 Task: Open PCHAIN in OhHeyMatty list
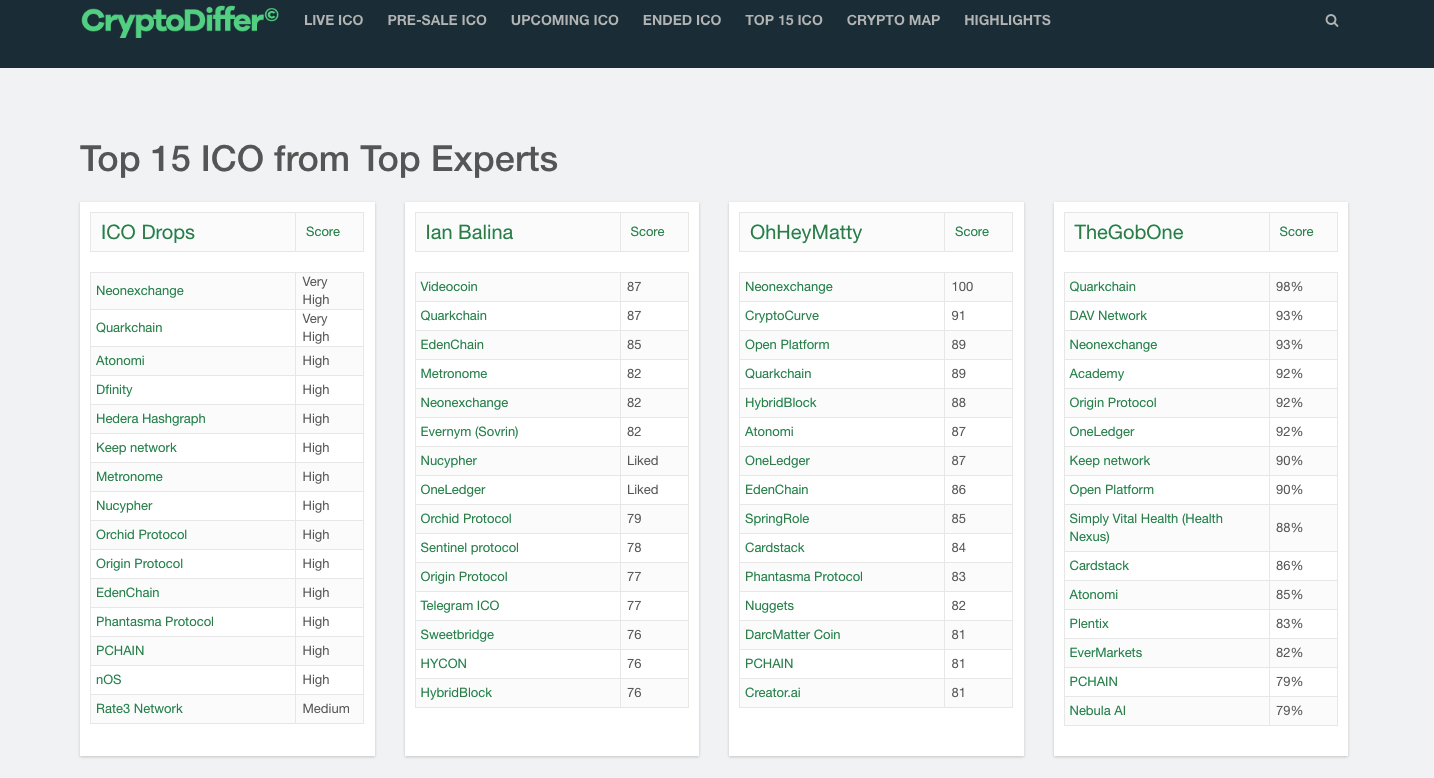click(x=769, y=664)
